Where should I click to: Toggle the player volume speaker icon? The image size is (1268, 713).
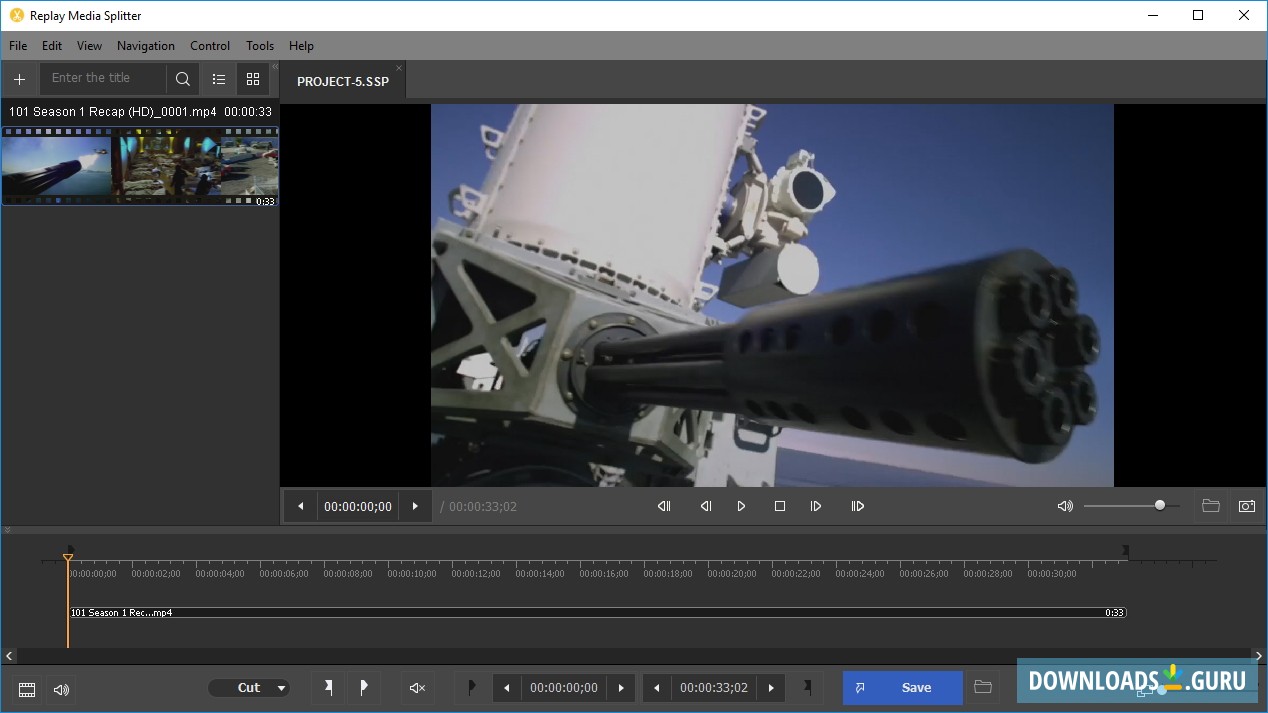[1065, 506]
